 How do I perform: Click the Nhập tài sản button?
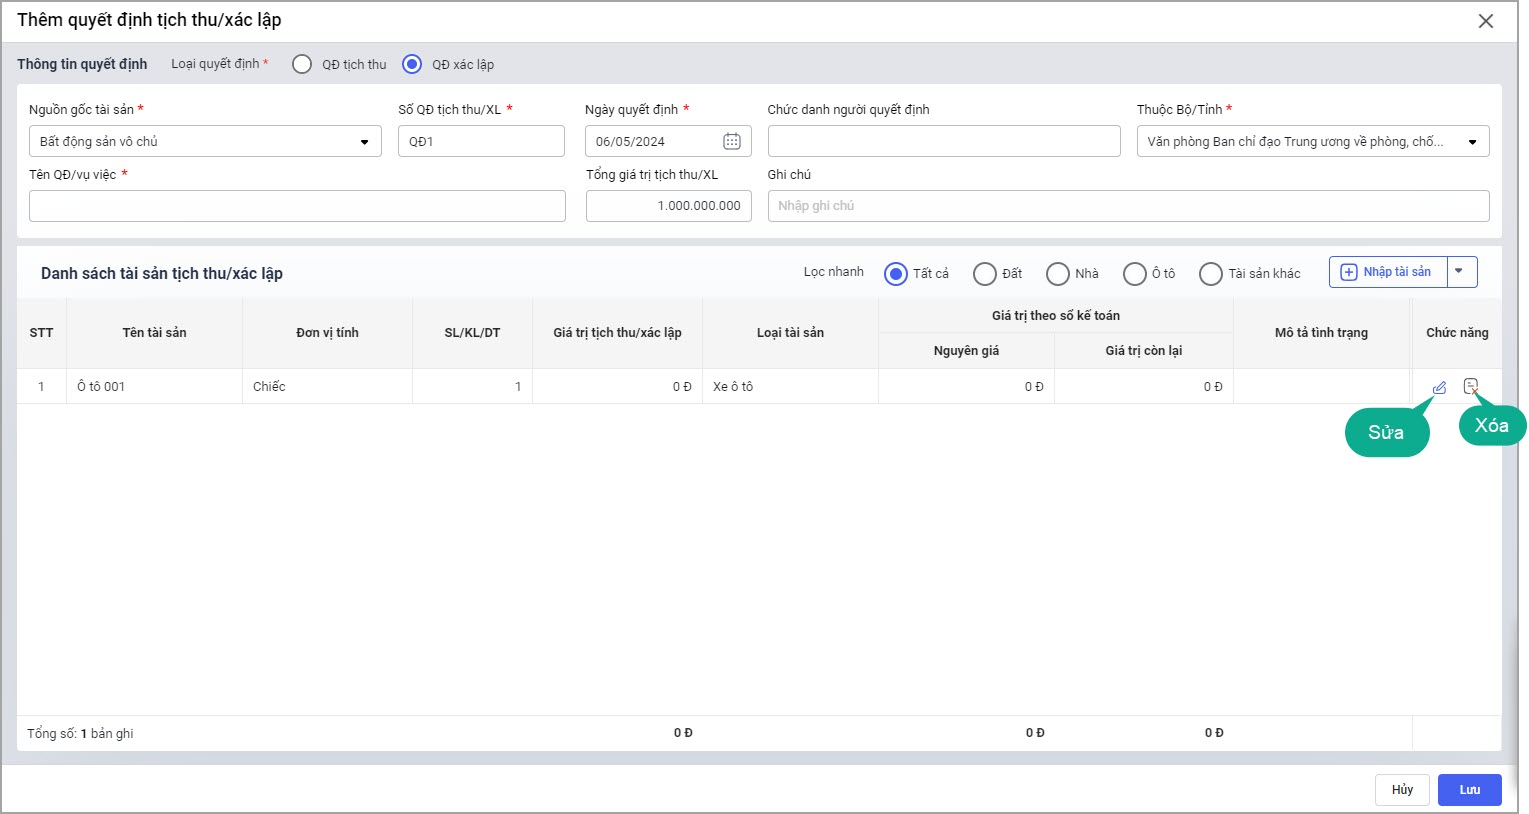1388,272
